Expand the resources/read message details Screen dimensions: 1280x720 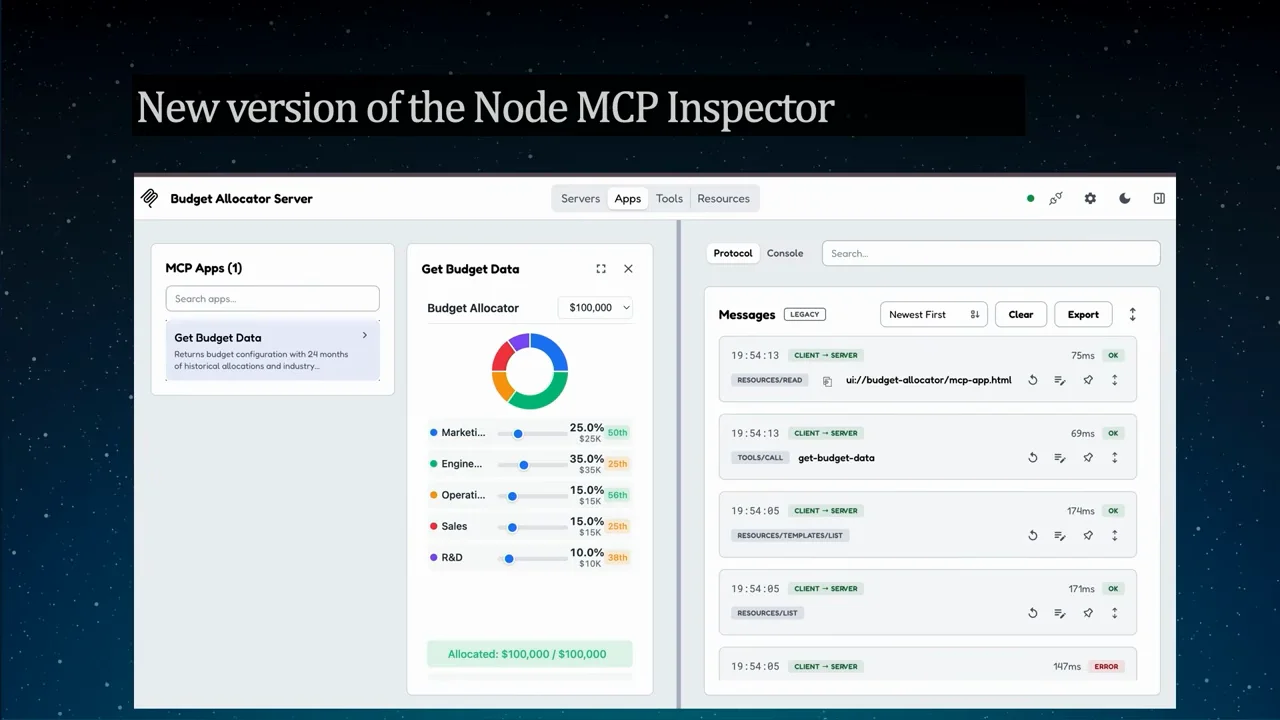(x=1115, y=380)
